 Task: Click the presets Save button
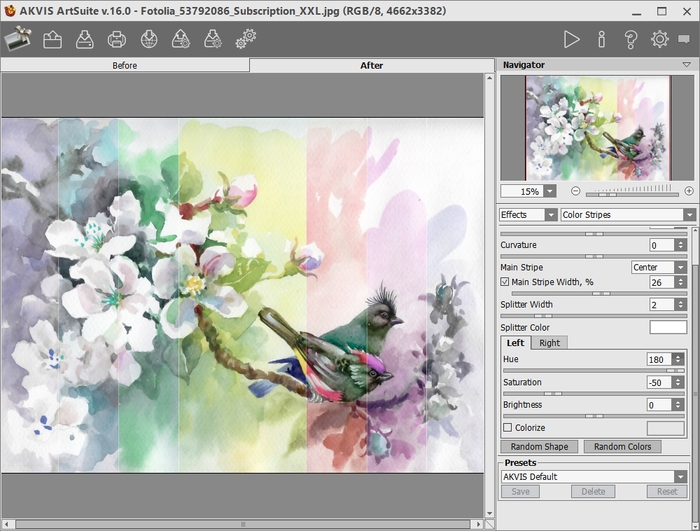pyautogui.click(x=520, y=491)
